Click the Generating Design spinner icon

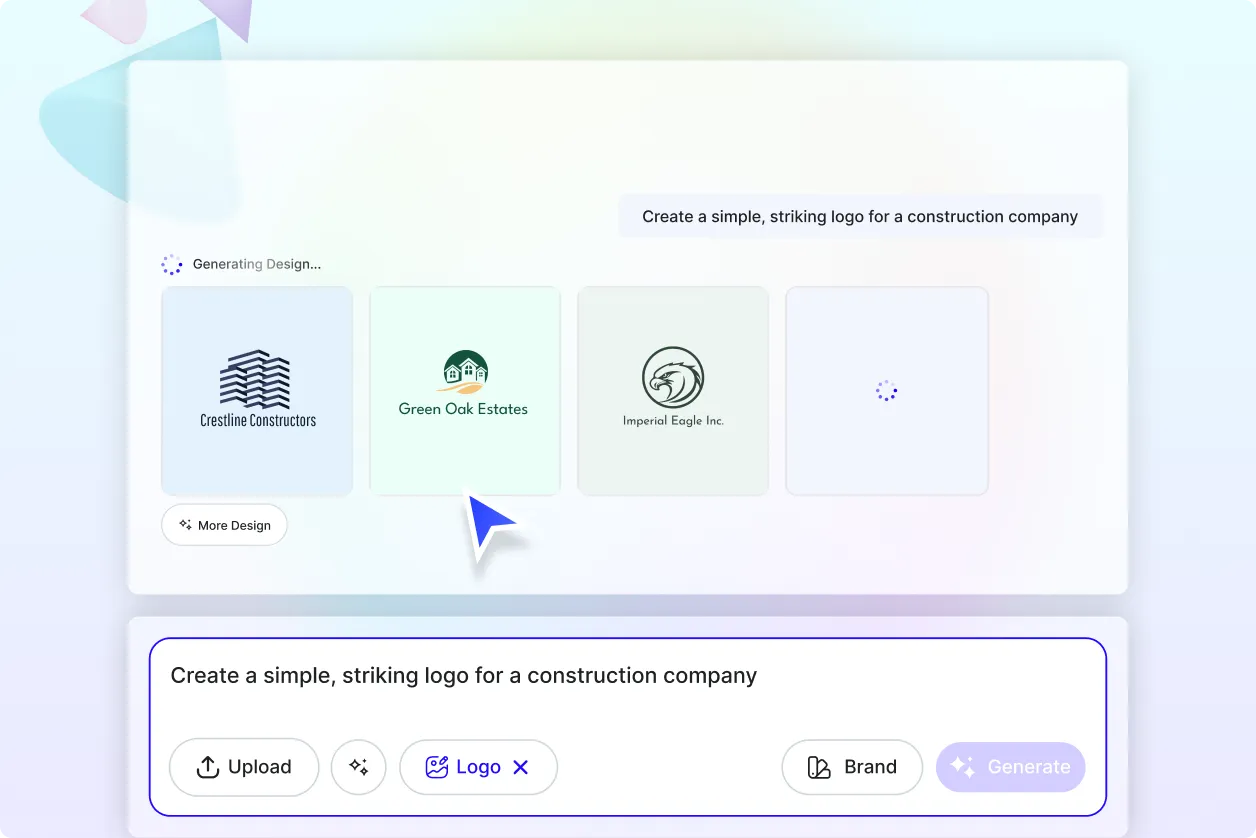tap(171, 263)
